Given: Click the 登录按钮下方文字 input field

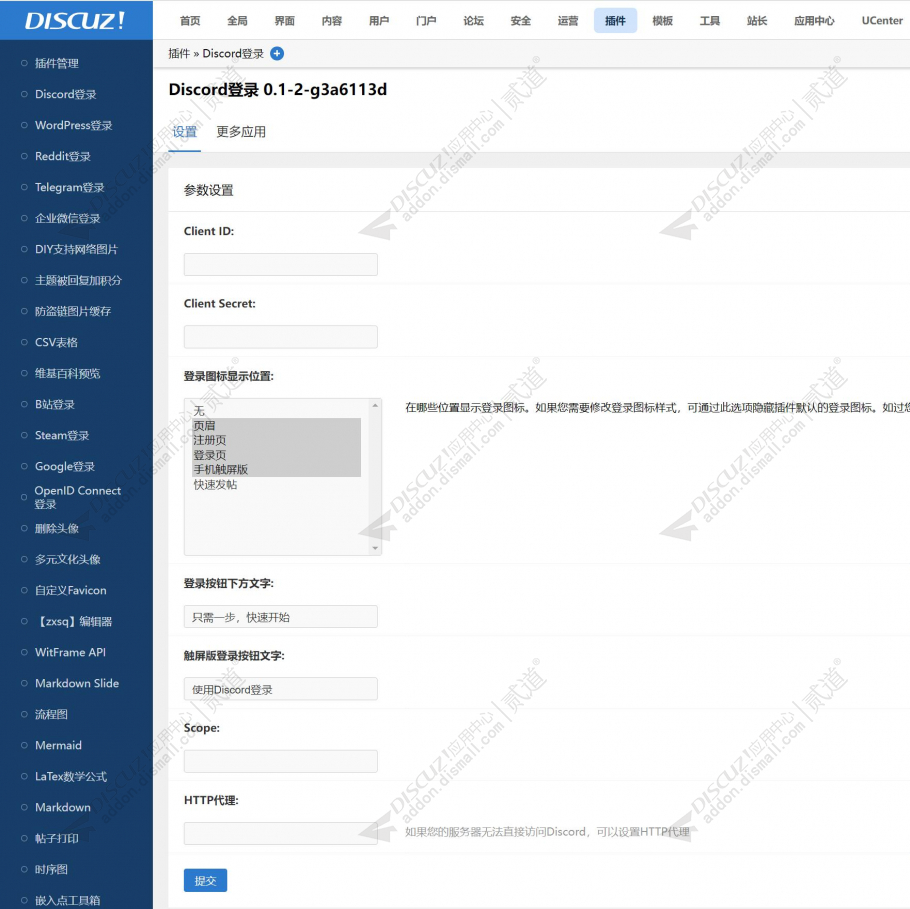Looking at the screenshot, I should coord(280,616).
